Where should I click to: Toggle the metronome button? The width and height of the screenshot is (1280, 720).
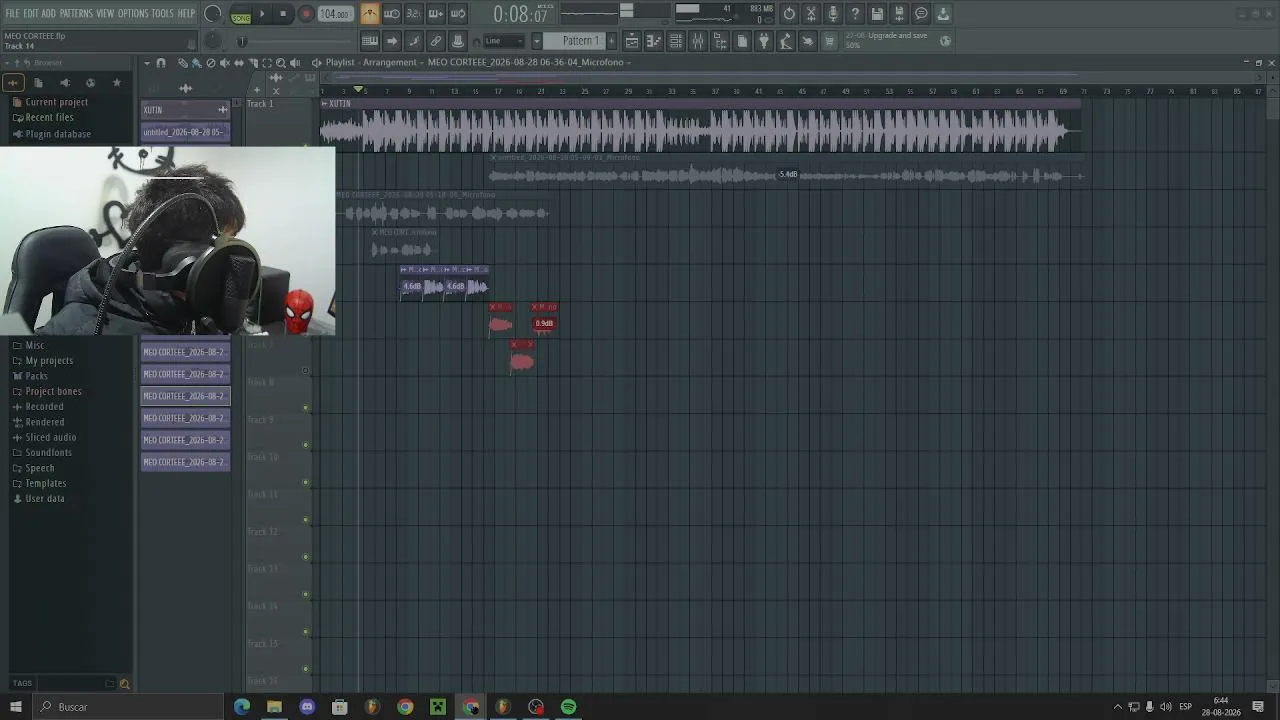pyautogui.click(x=370, y=14)
